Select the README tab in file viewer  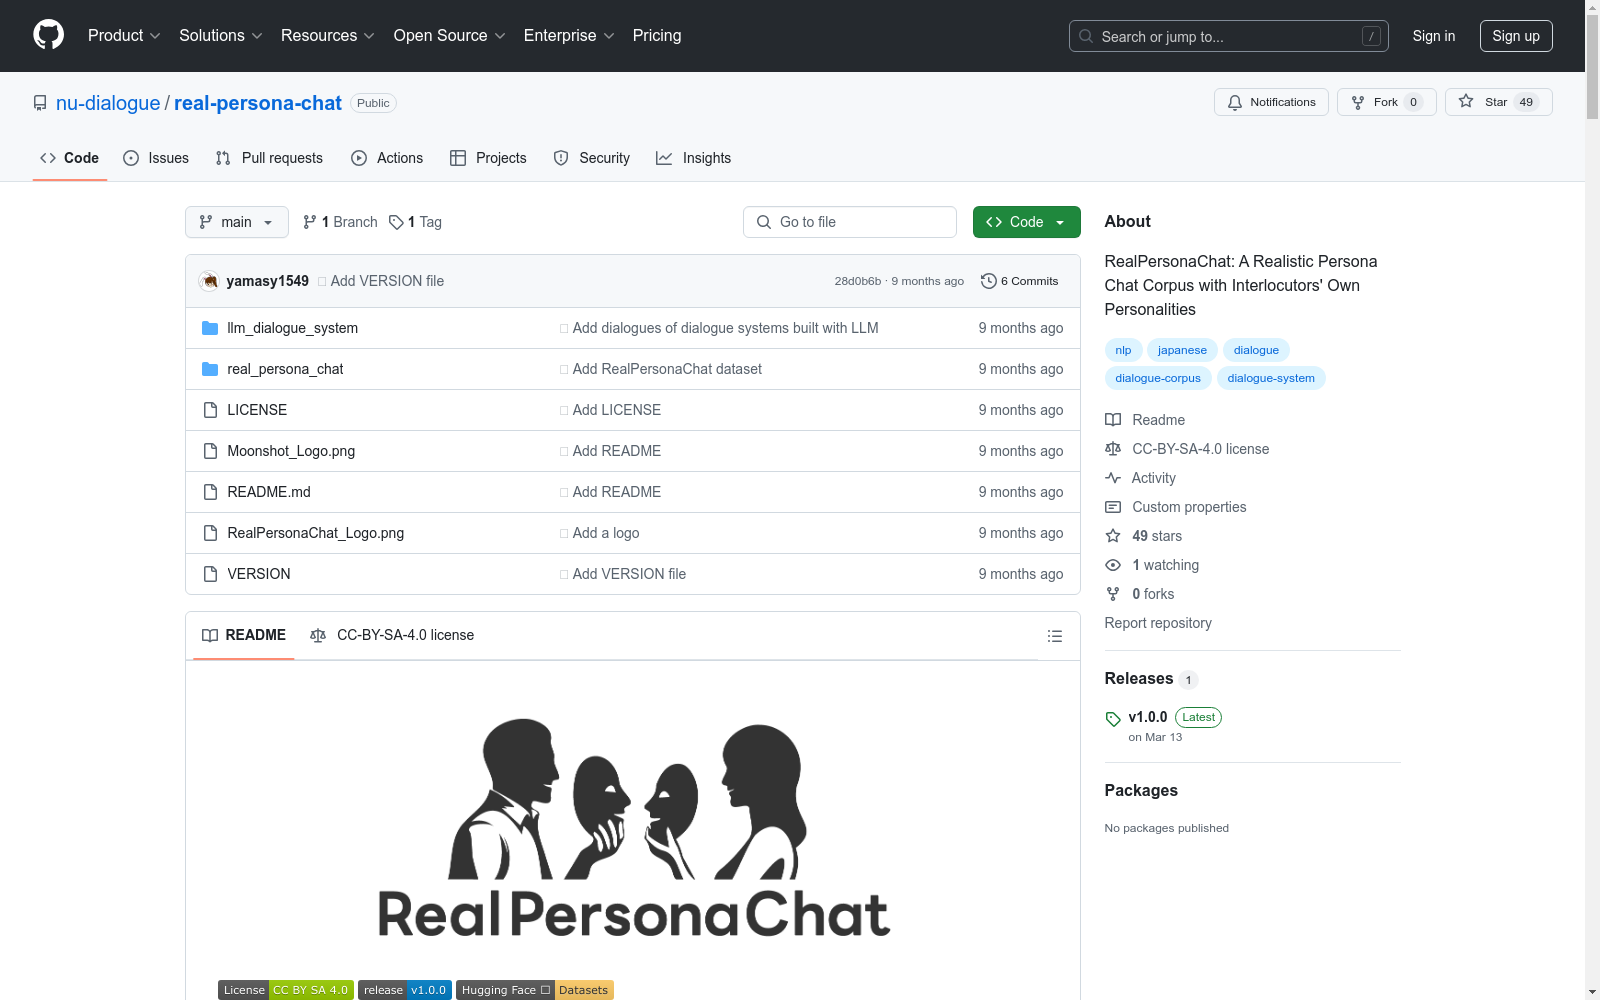[x=244, y=636]
